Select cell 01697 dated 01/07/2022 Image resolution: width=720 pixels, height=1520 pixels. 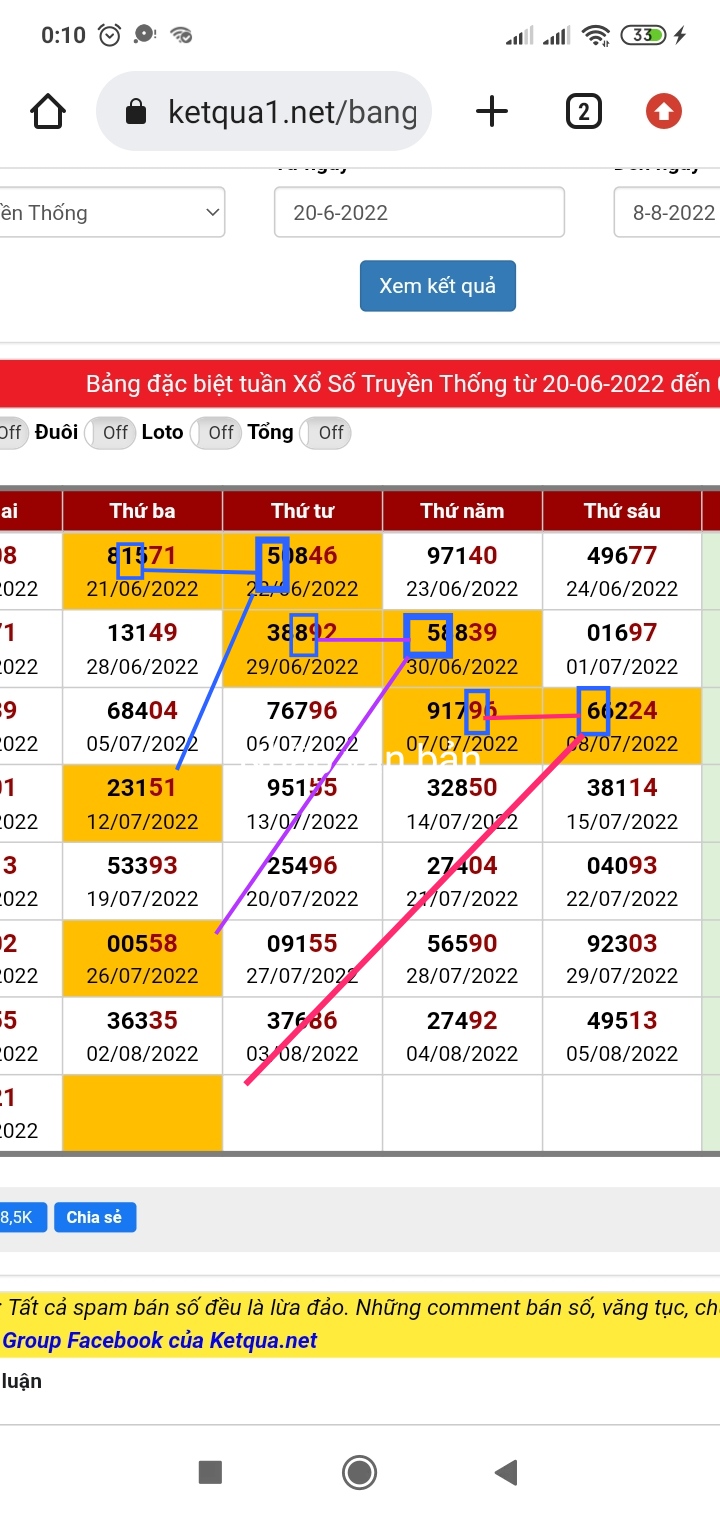click(622, 649)
